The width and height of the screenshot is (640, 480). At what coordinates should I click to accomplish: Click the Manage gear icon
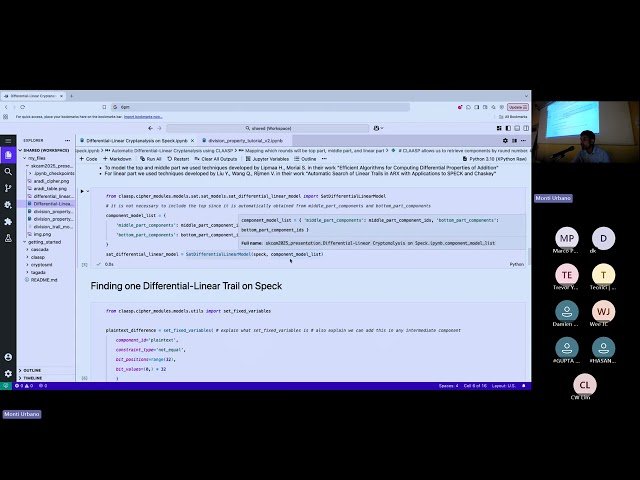click(x=8, y=373)
